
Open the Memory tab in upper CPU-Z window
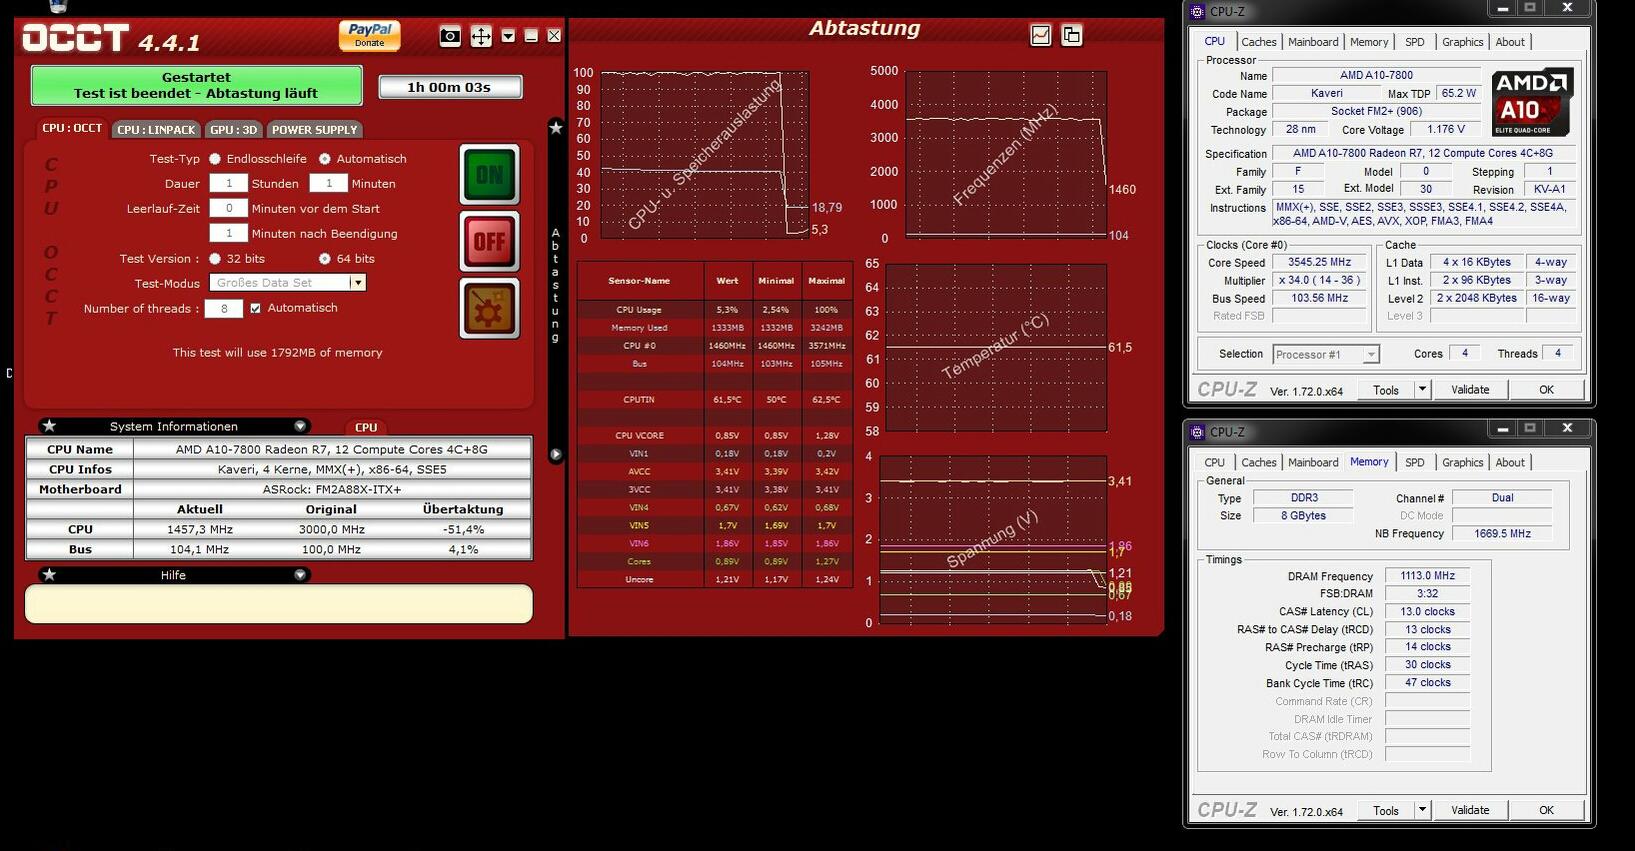[1369, 42]
